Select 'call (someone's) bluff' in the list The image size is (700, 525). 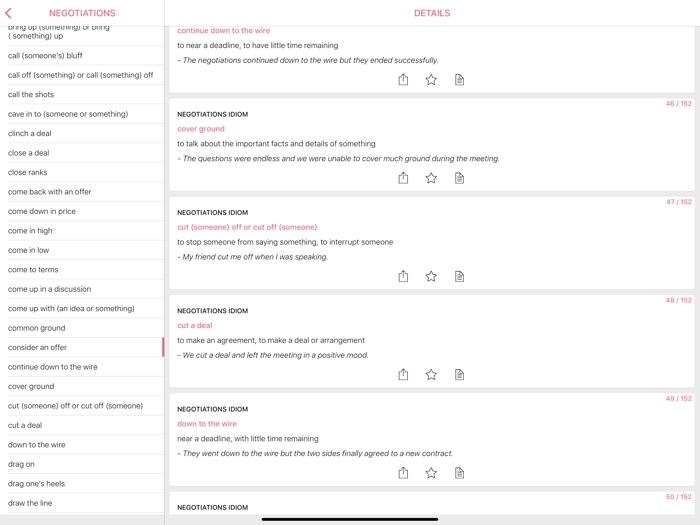pyautogui.click(x=82, y=55)
